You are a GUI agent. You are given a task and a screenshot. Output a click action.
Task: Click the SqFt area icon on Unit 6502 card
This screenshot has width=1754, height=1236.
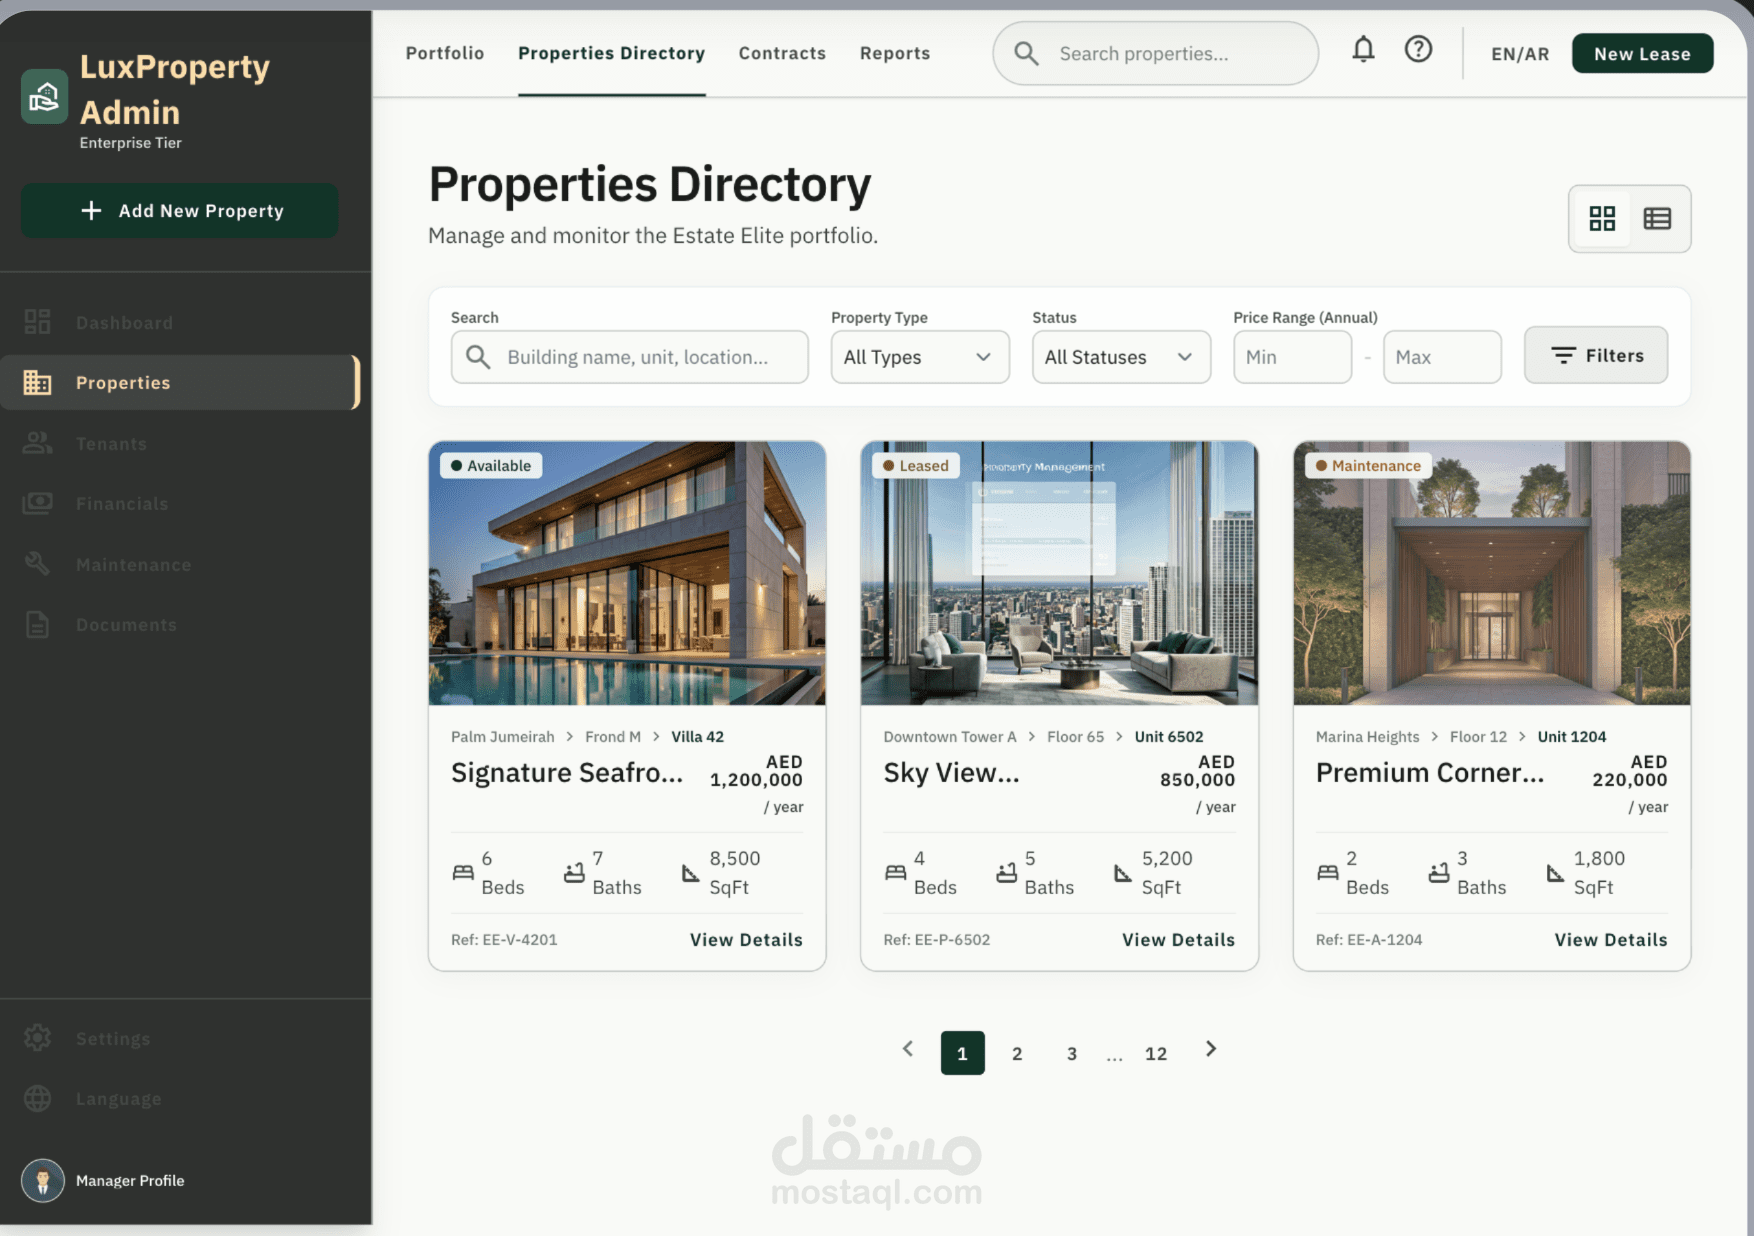tap(1123, 873)
